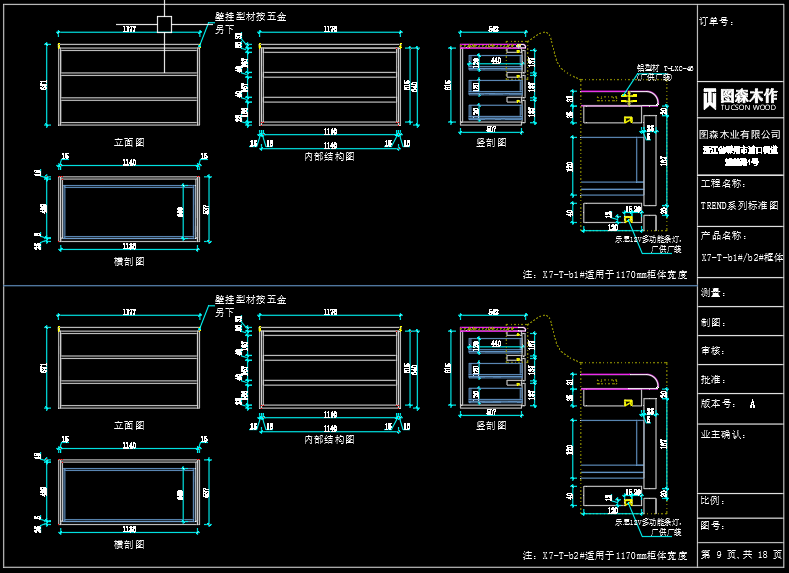Select the 图森木业有限公司 company name text
This screenshot has width=789, height=573.
point(740,134)
